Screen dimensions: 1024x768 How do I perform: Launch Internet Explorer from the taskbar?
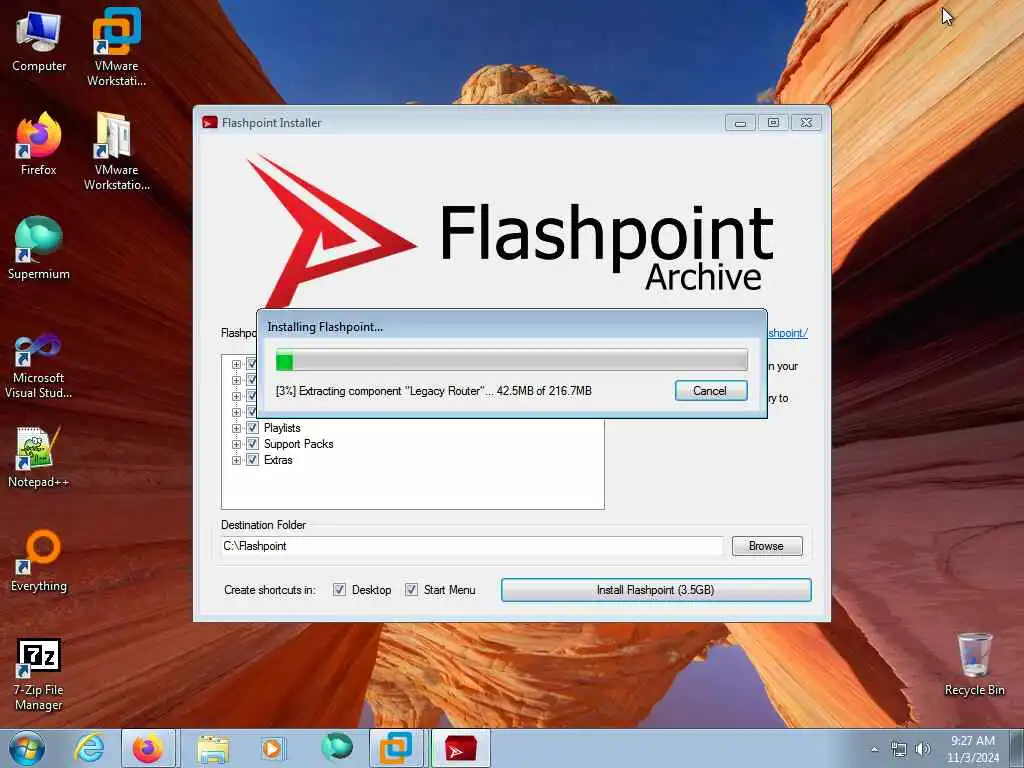point(89,748)
